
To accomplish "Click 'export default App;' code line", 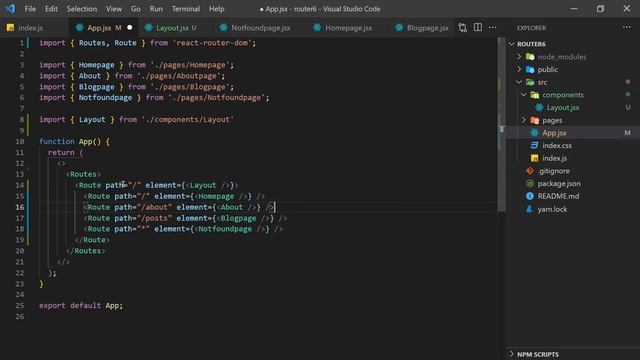I will tap(81, 305).
